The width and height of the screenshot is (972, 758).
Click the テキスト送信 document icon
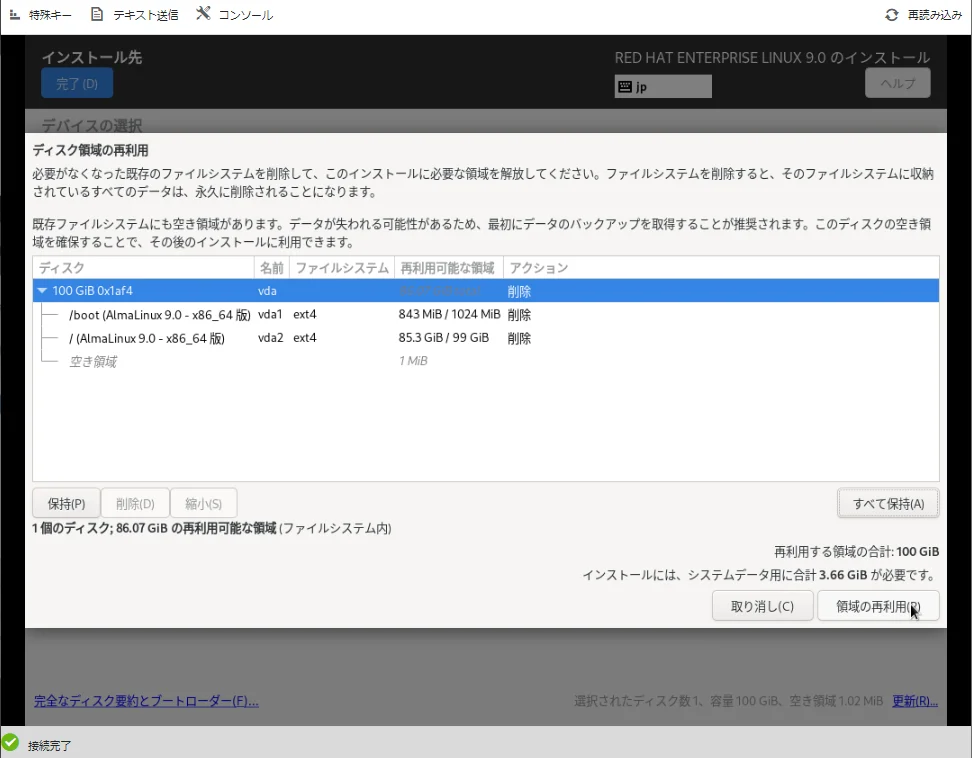(96, 15)
